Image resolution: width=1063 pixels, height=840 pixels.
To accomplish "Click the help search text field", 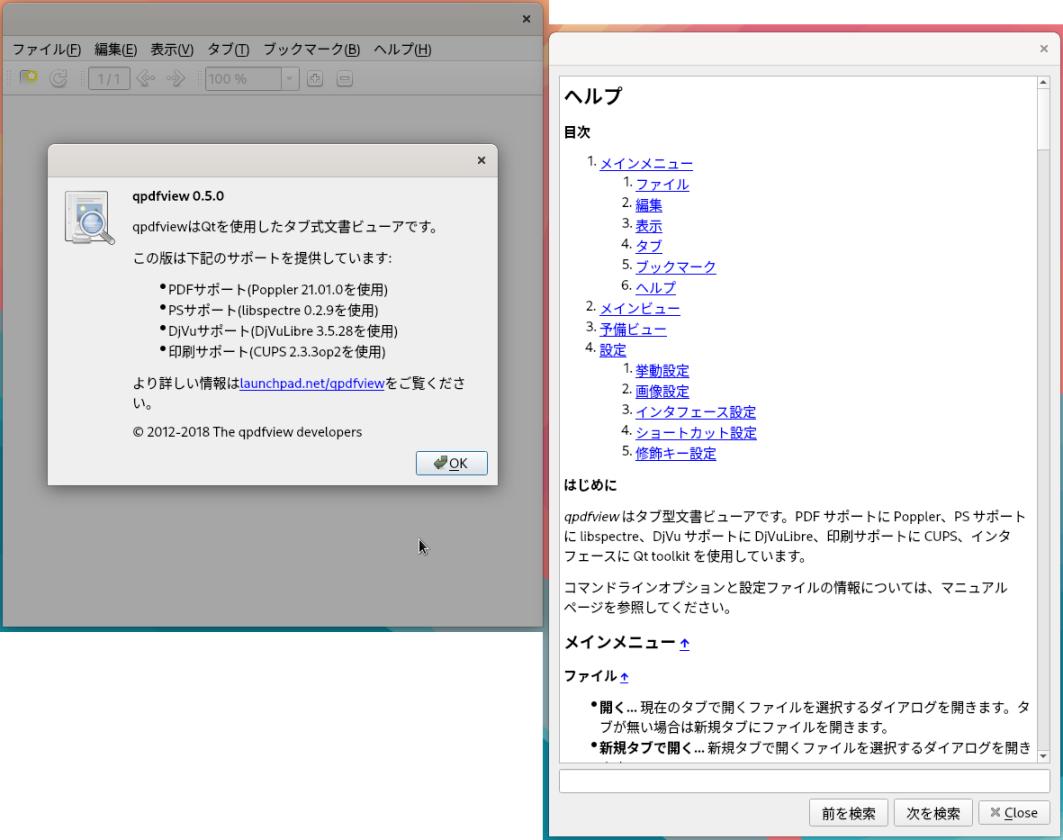I will (x=804, y=781).
